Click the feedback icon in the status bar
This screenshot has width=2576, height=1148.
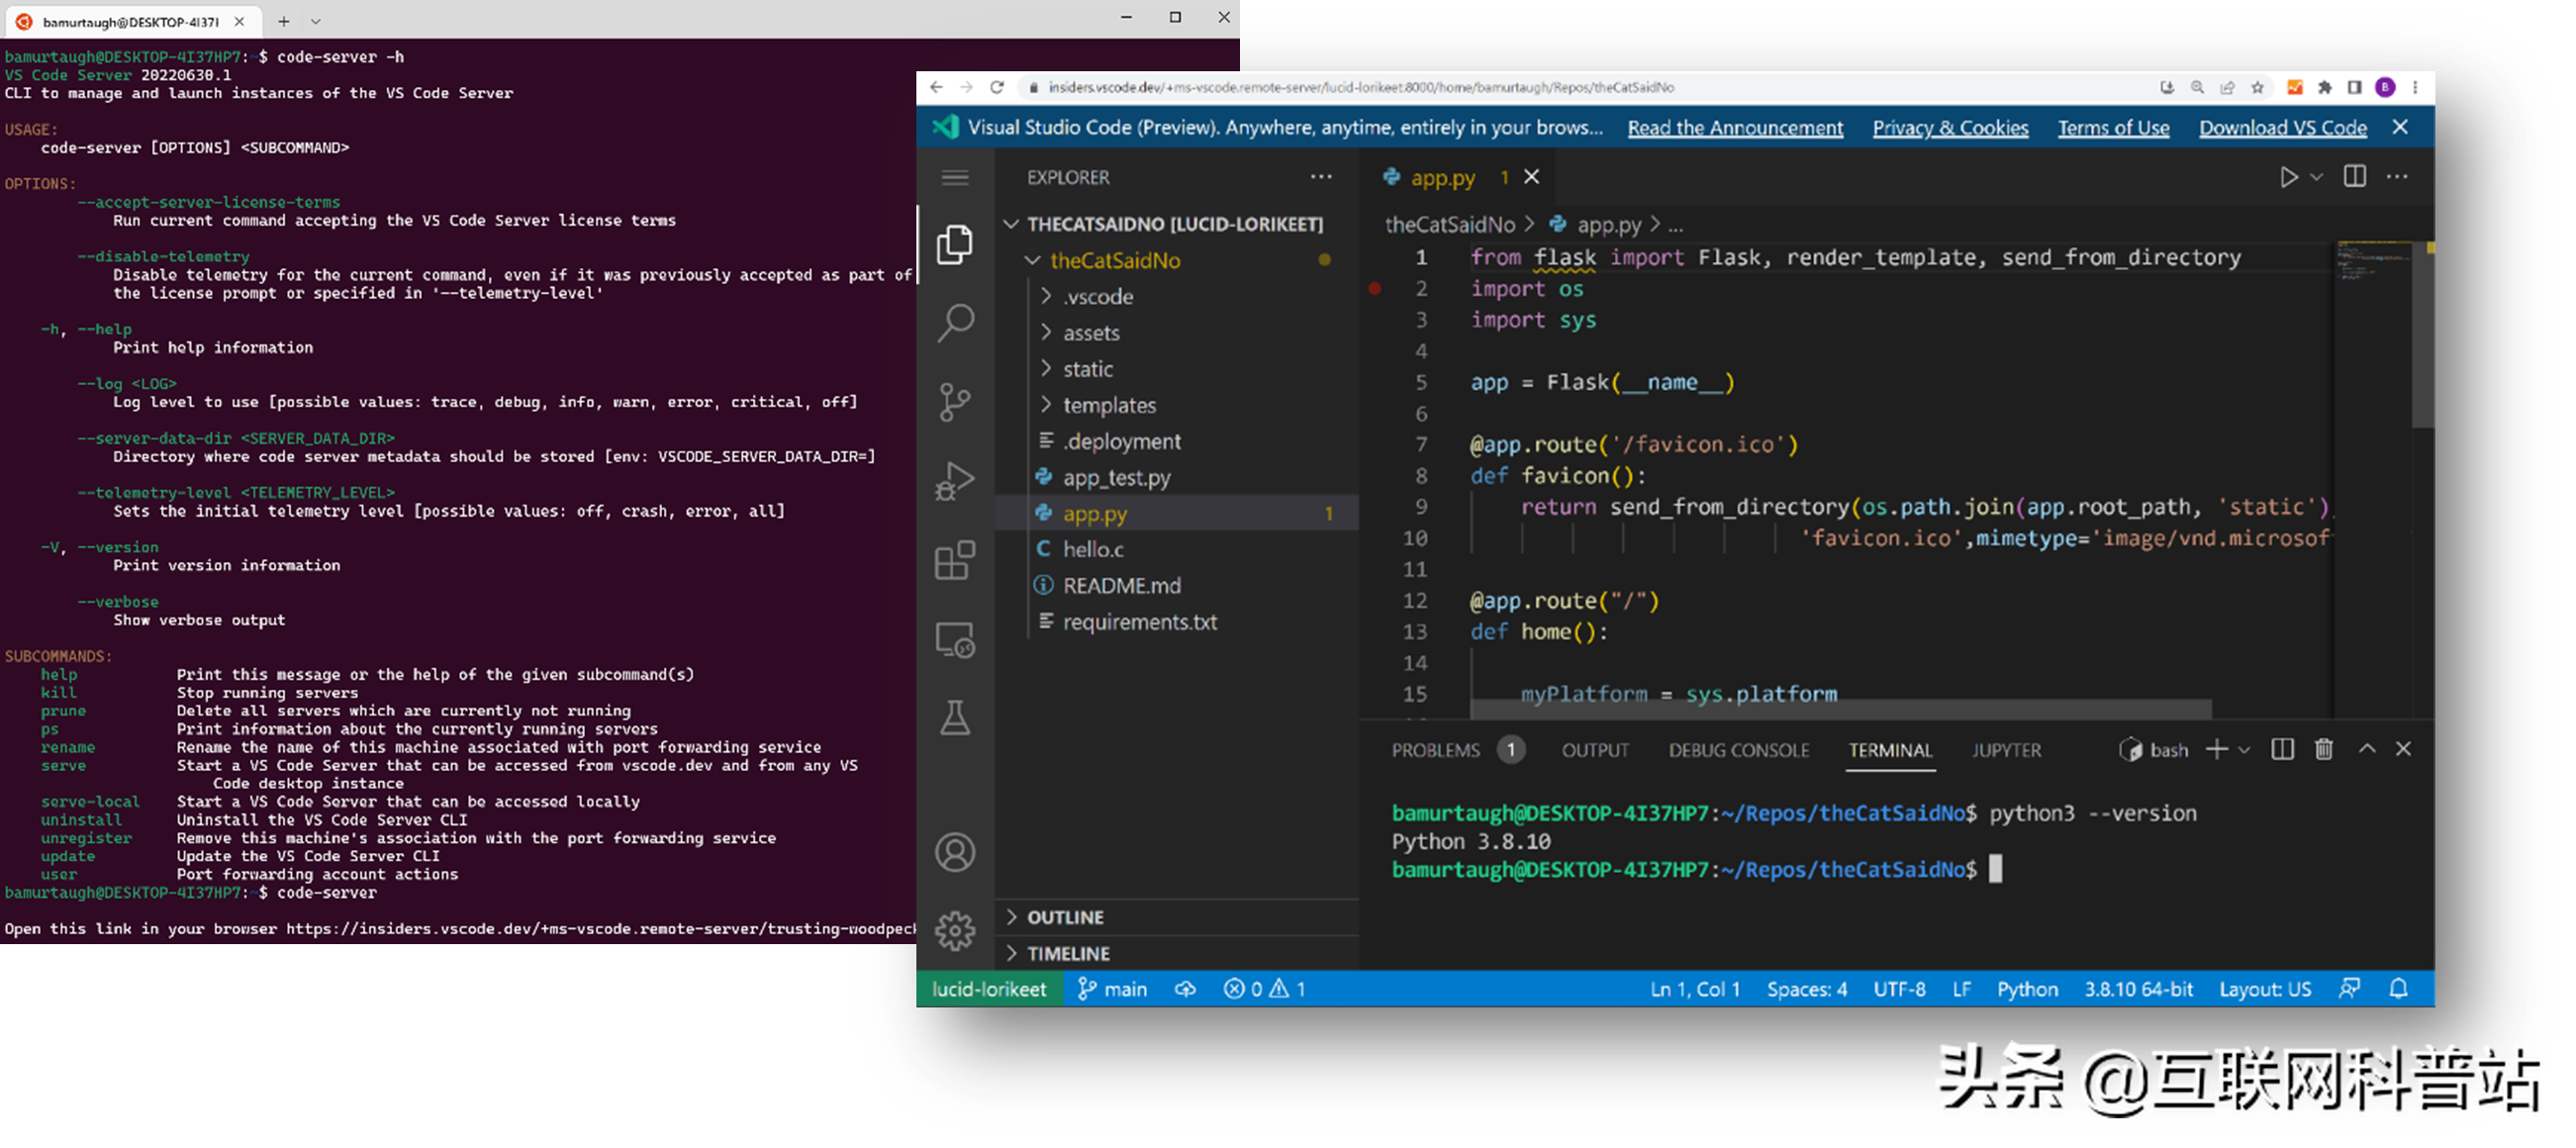click(2350, 989)
